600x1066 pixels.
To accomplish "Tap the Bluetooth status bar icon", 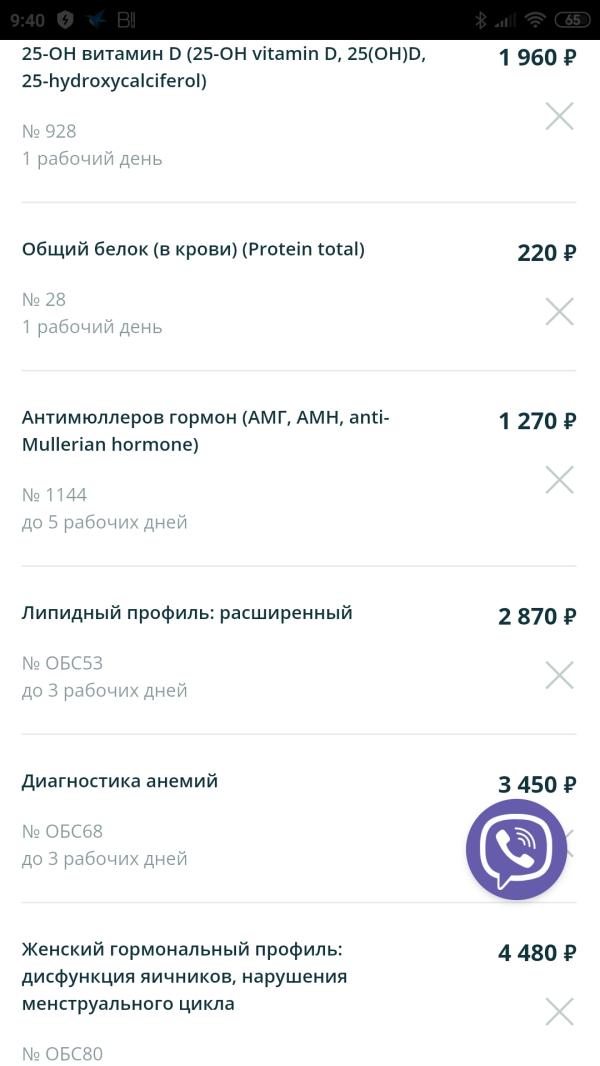I will (480, 20).
